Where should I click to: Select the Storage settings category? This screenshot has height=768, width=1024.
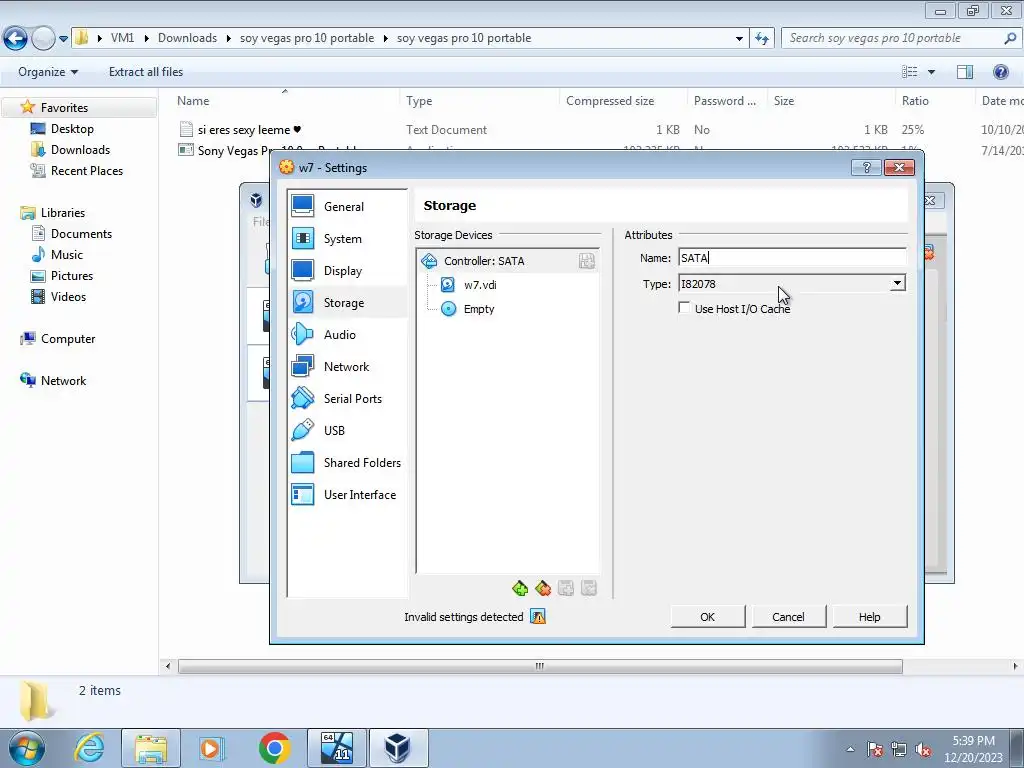[347, 302]
